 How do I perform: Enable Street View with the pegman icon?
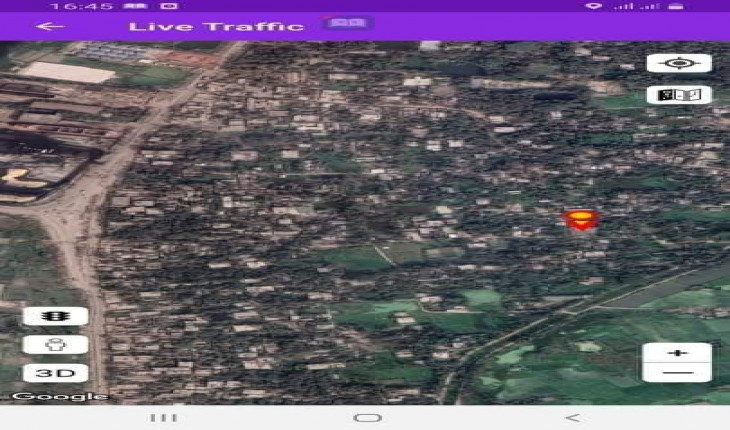(55, 345)
